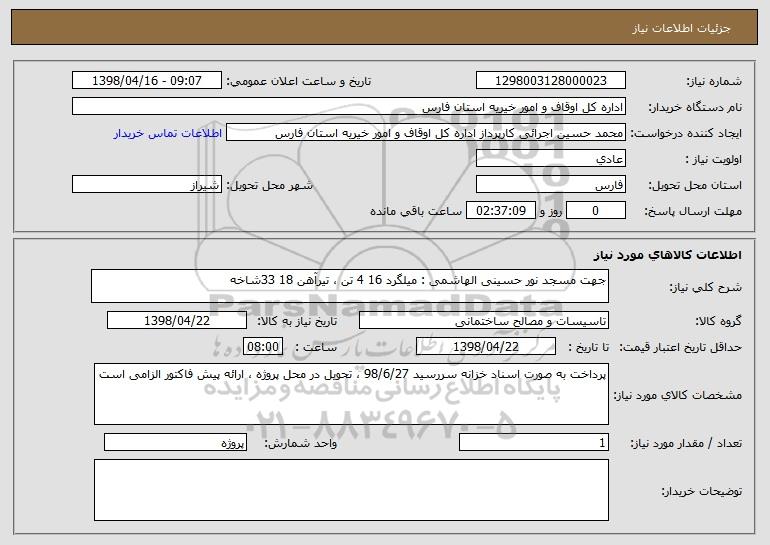Click the اولویت نیاز label
Image resolution: width=770 pixels, height=545 pixels.
point(714,159)
